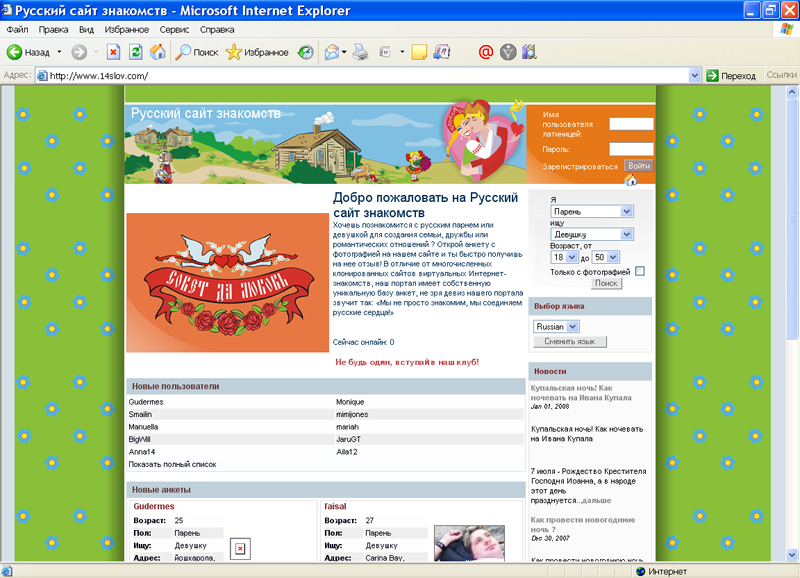Viewport: 800px width, 578px height.
Task: Click the vertical scrollbar thumb
Action: (792, 218)
